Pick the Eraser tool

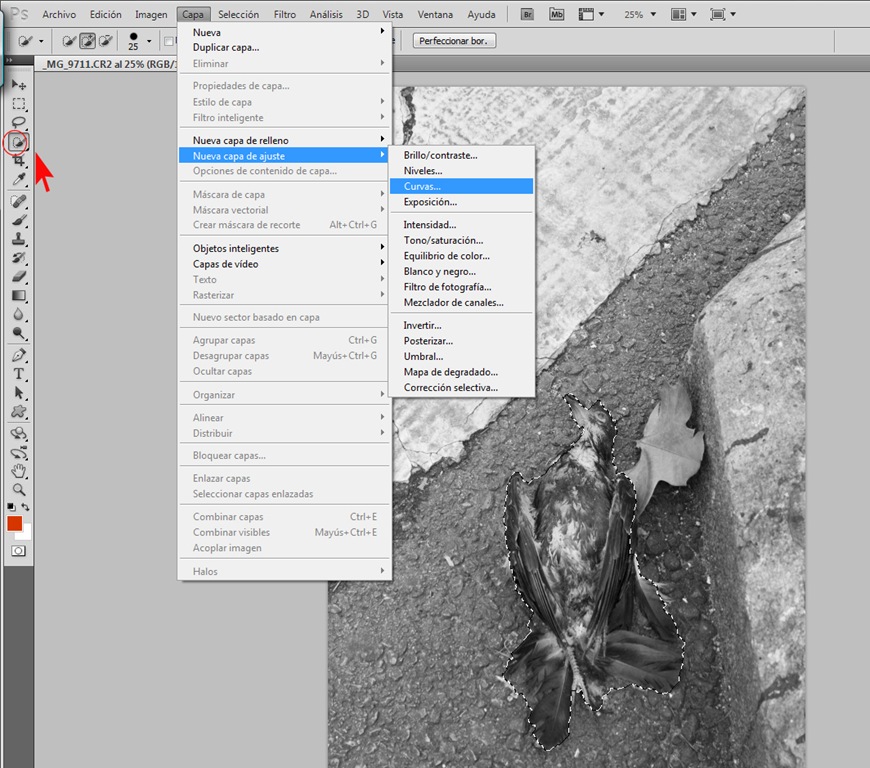click(x=18, y=276)
